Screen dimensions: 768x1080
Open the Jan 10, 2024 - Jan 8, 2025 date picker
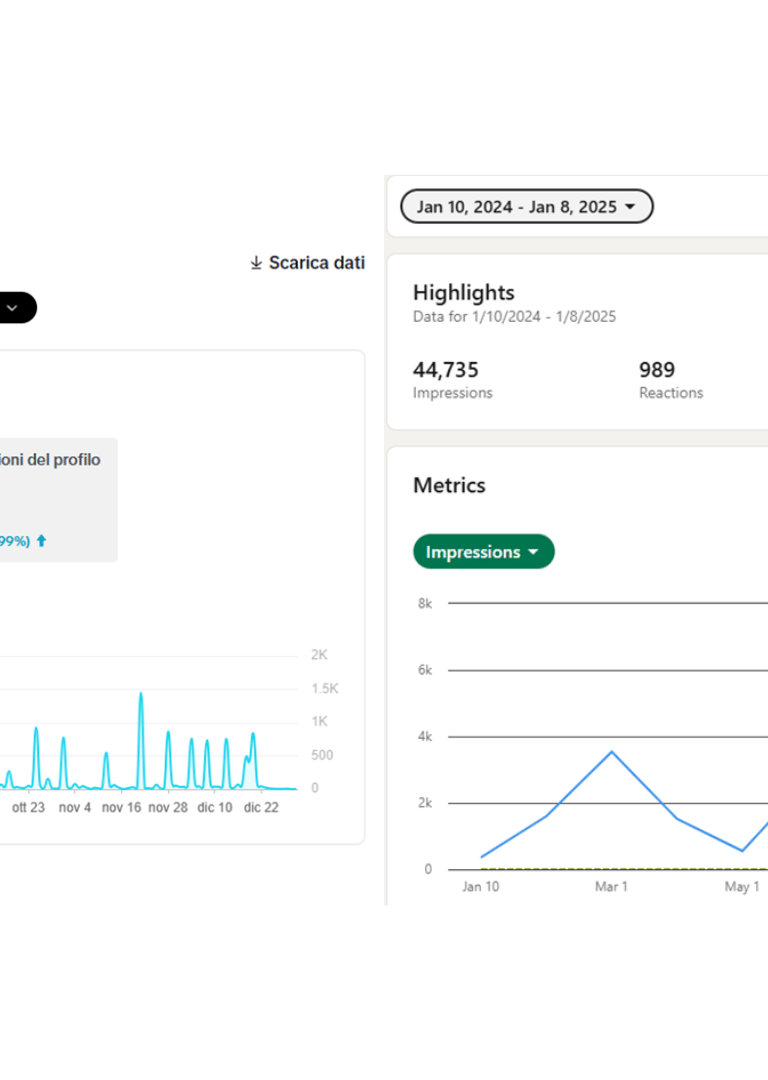(x=526, y=207)
